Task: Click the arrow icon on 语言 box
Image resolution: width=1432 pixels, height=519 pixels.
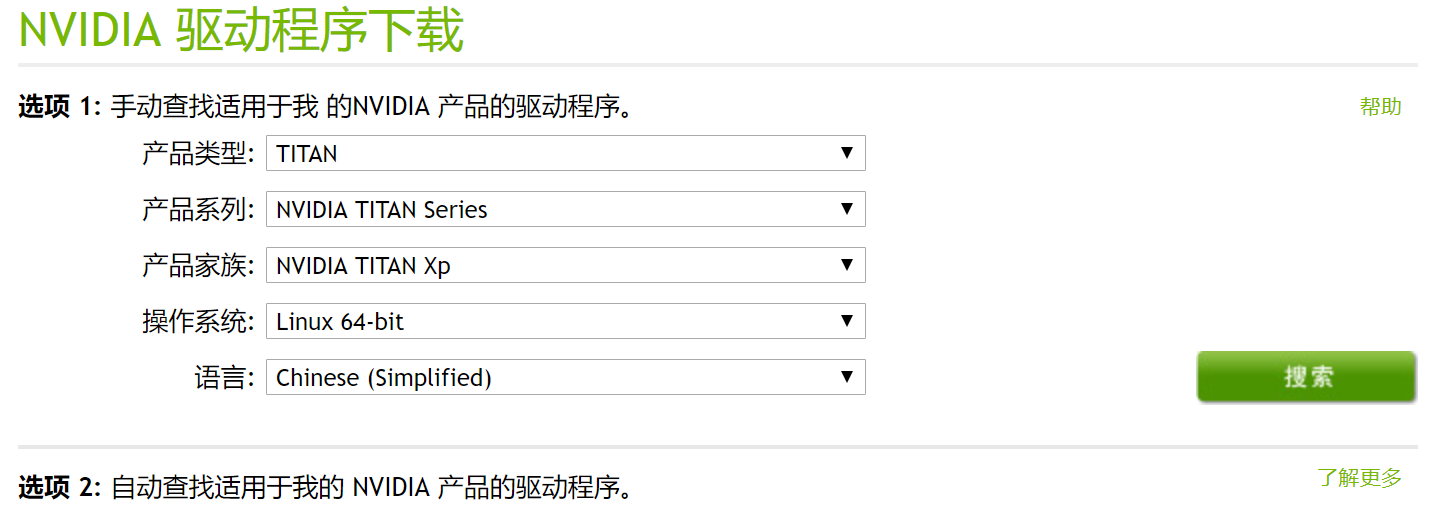Action: coord(846,378)
